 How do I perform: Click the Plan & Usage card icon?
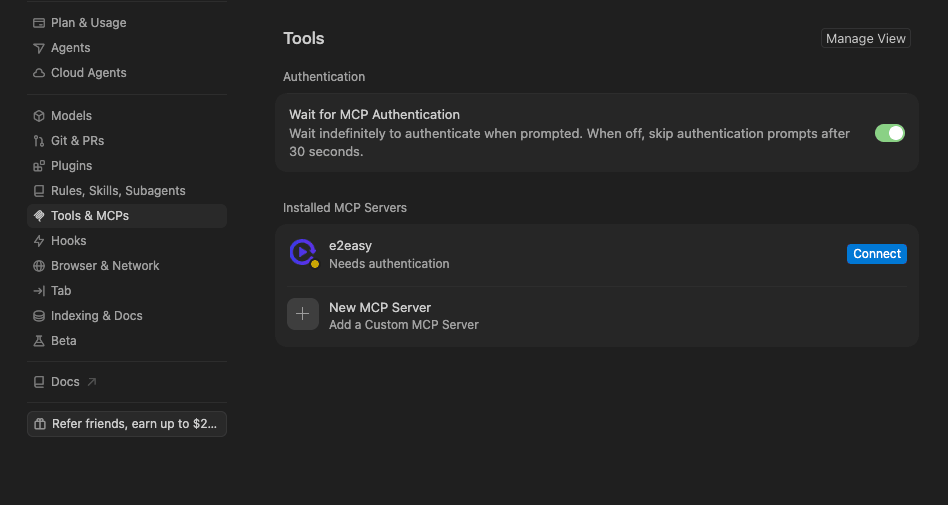tap(39, 23)
